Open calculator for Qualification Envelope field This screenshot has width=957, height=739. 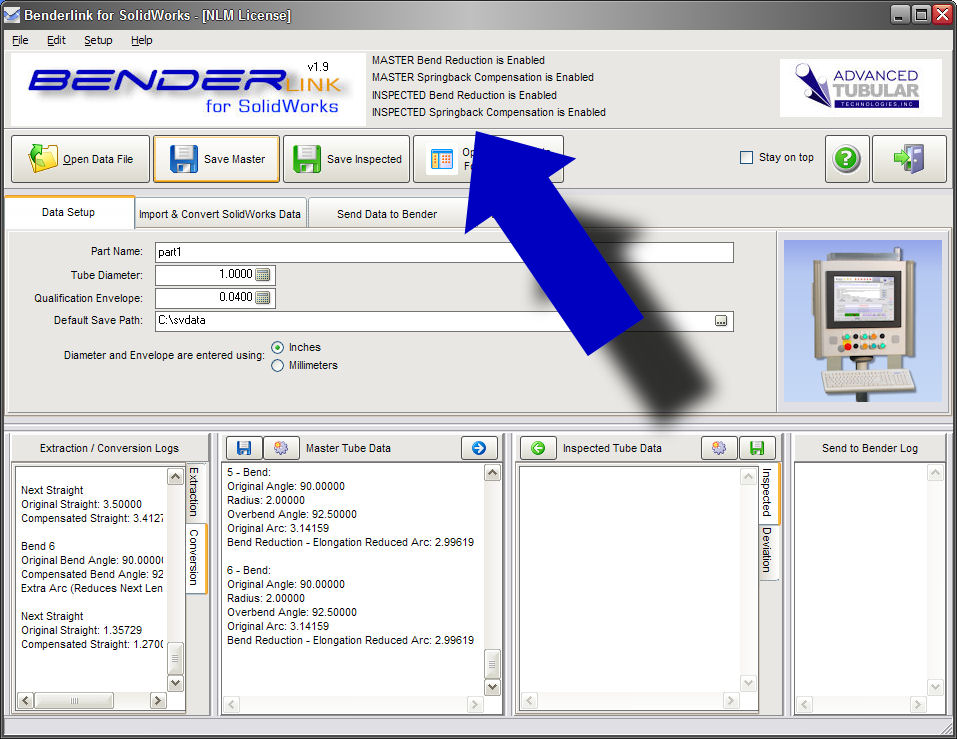pos(264,298)
